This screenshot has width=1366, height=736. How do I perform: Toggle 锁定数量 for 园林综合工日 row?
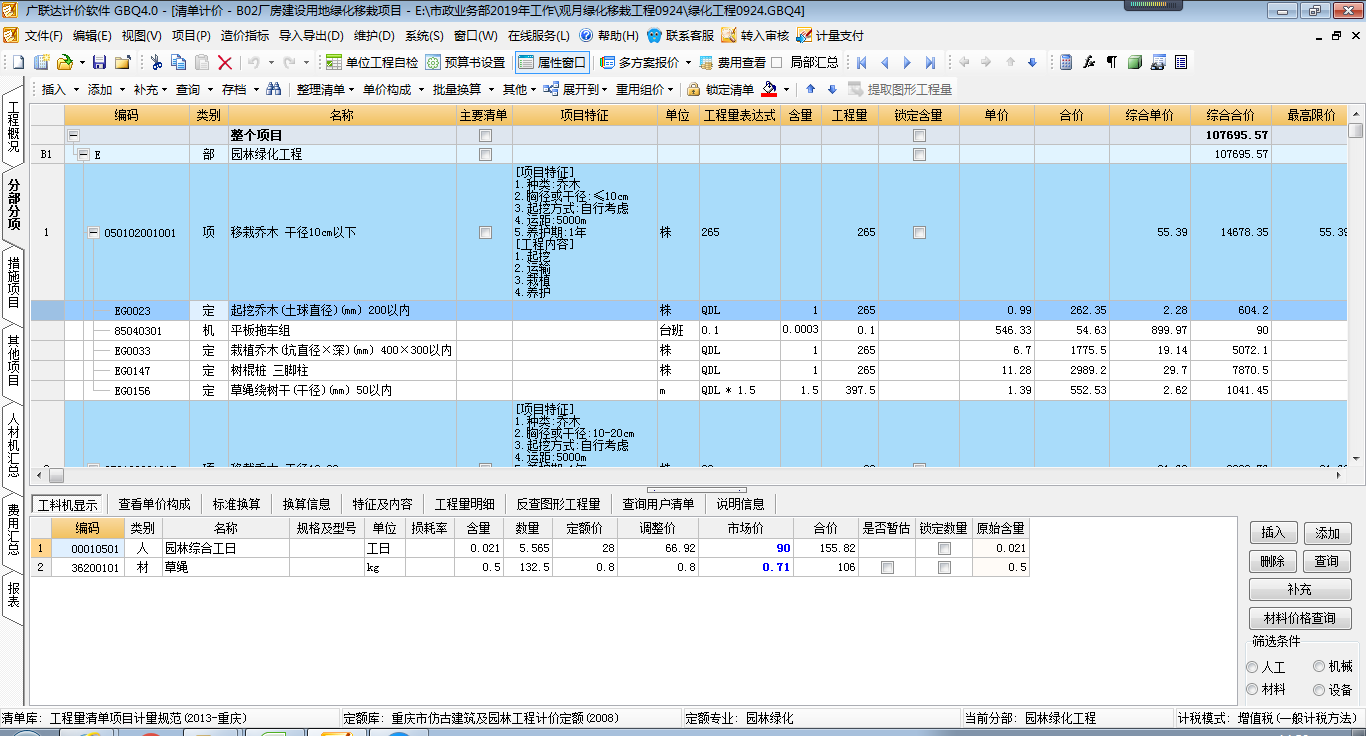944,548
